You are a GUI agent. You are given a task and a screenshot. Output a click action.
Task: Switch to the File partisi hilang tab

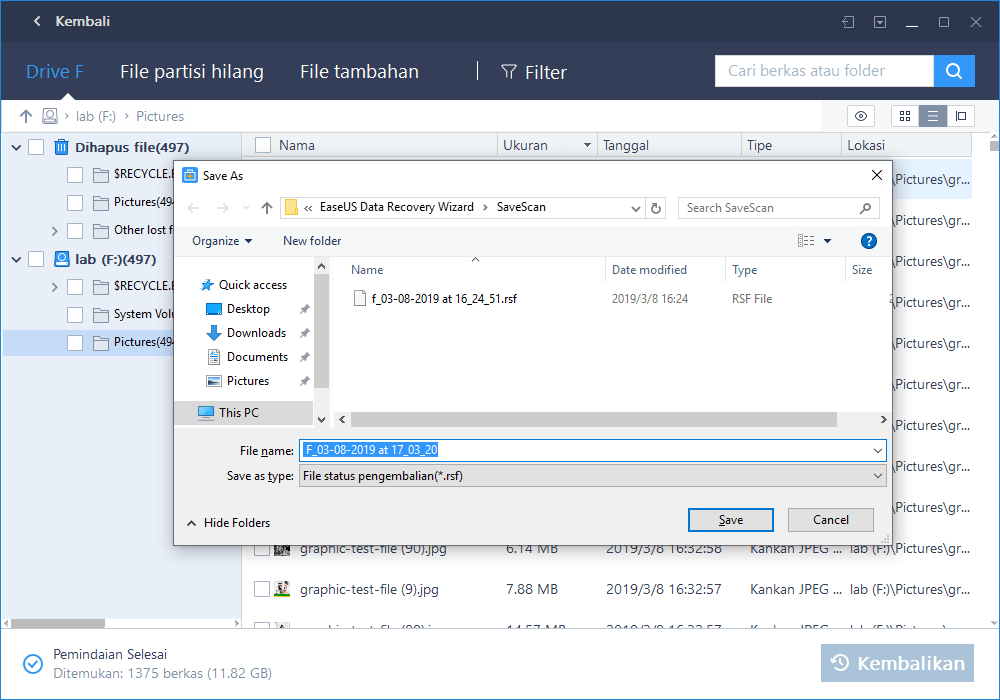click(x=191, y=71)
